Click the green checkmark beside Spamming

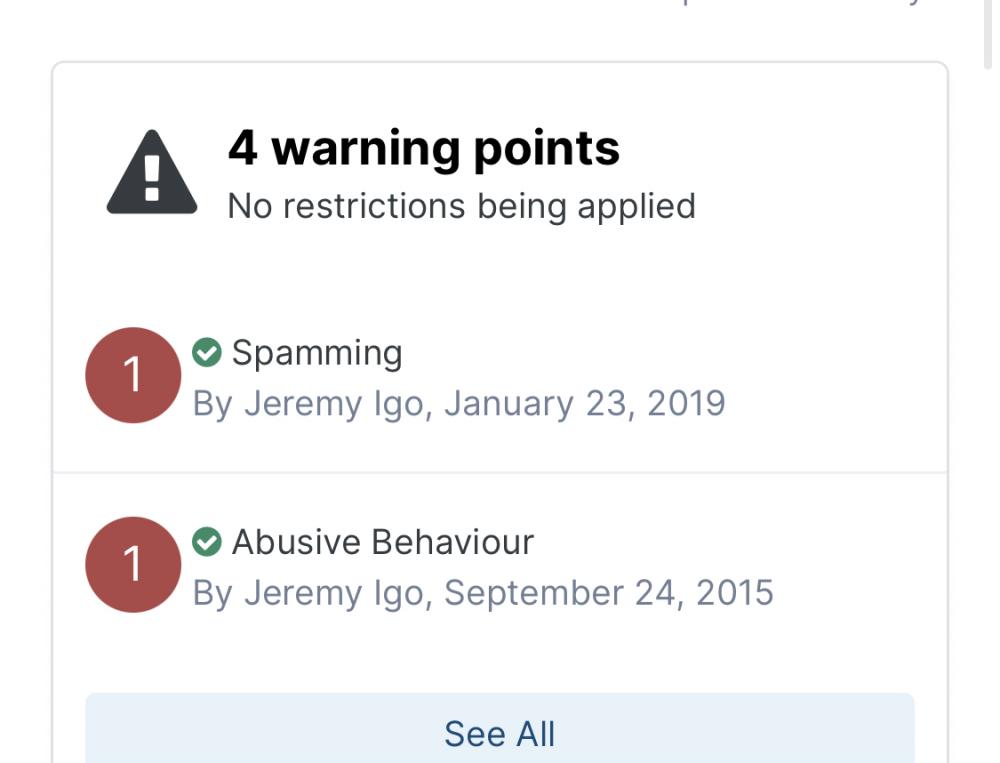tap(206, 353)
